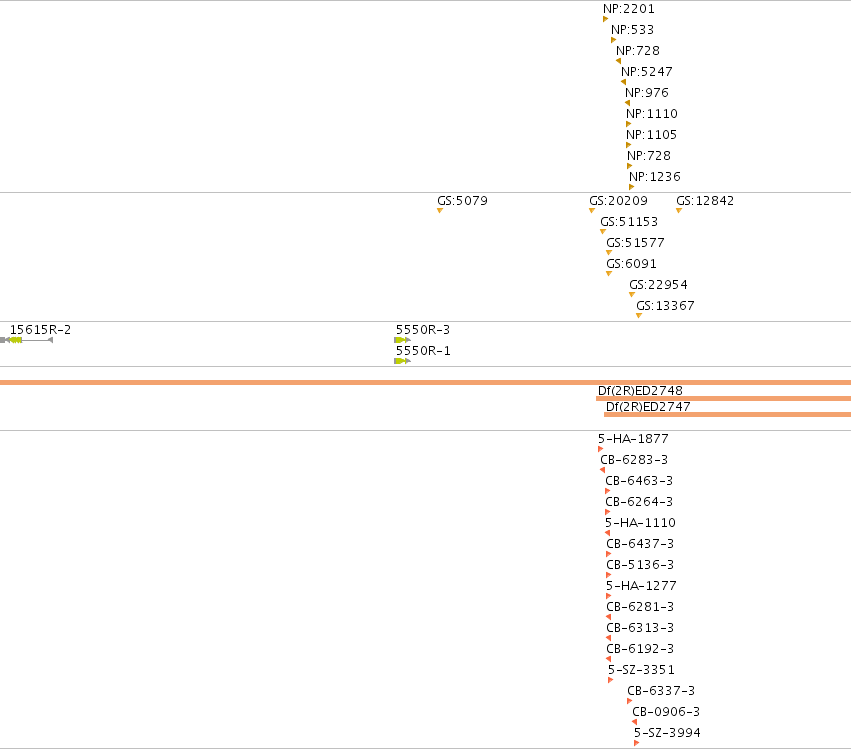The height and width of the screenshot is (749, 851).
Task: Select the CB-6192-3 label
Action: coord(640,649)
